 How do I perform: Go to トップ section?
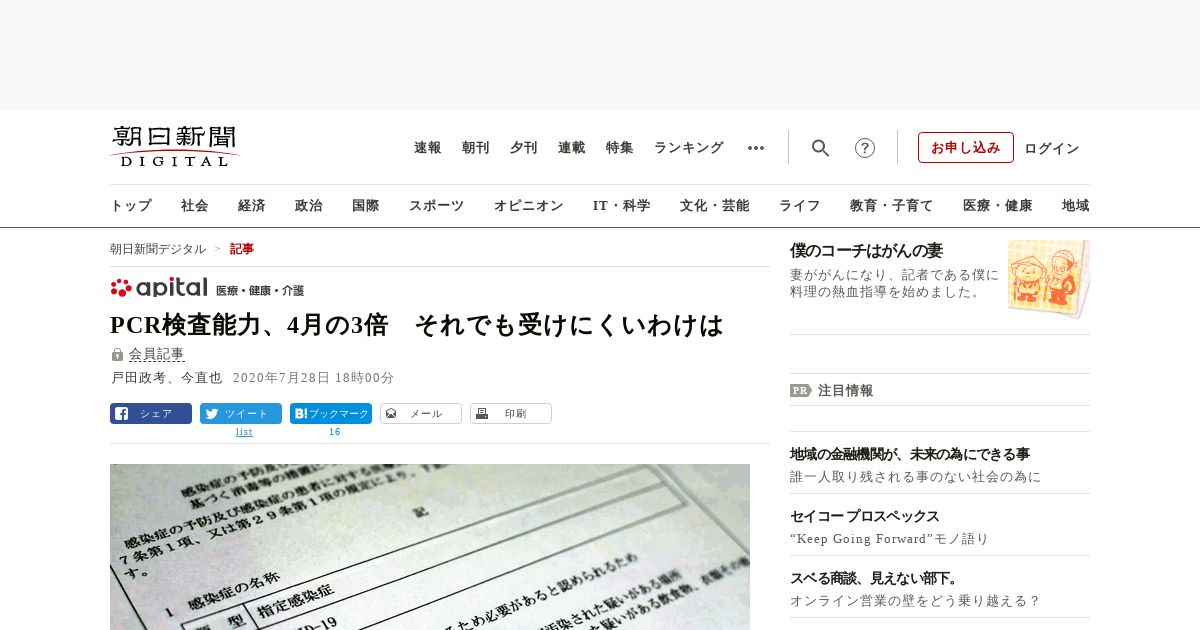coord(131,206)
